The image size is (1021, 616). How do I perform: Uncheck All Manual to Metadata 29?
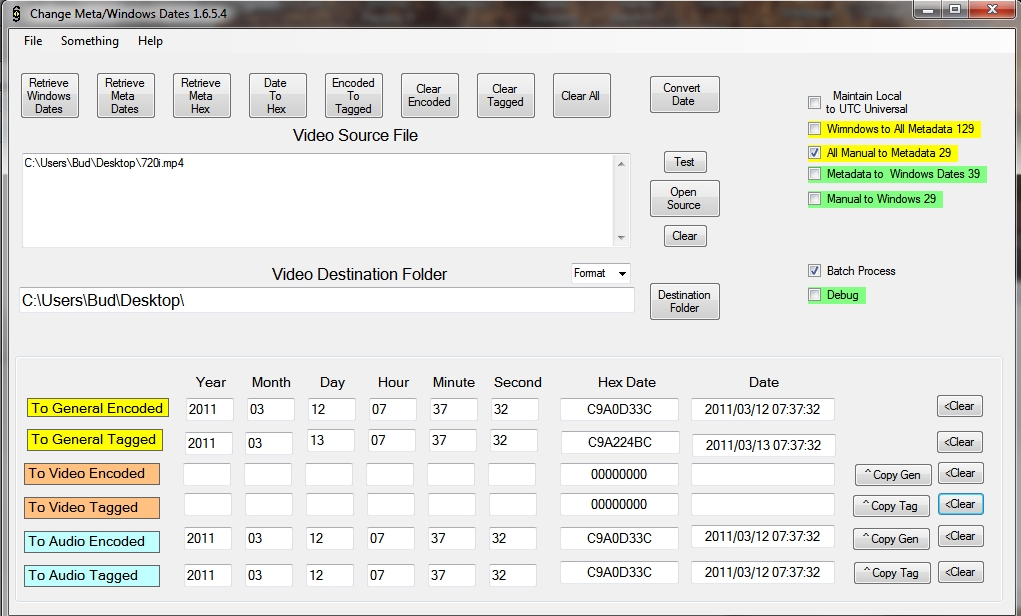[815, 153]
